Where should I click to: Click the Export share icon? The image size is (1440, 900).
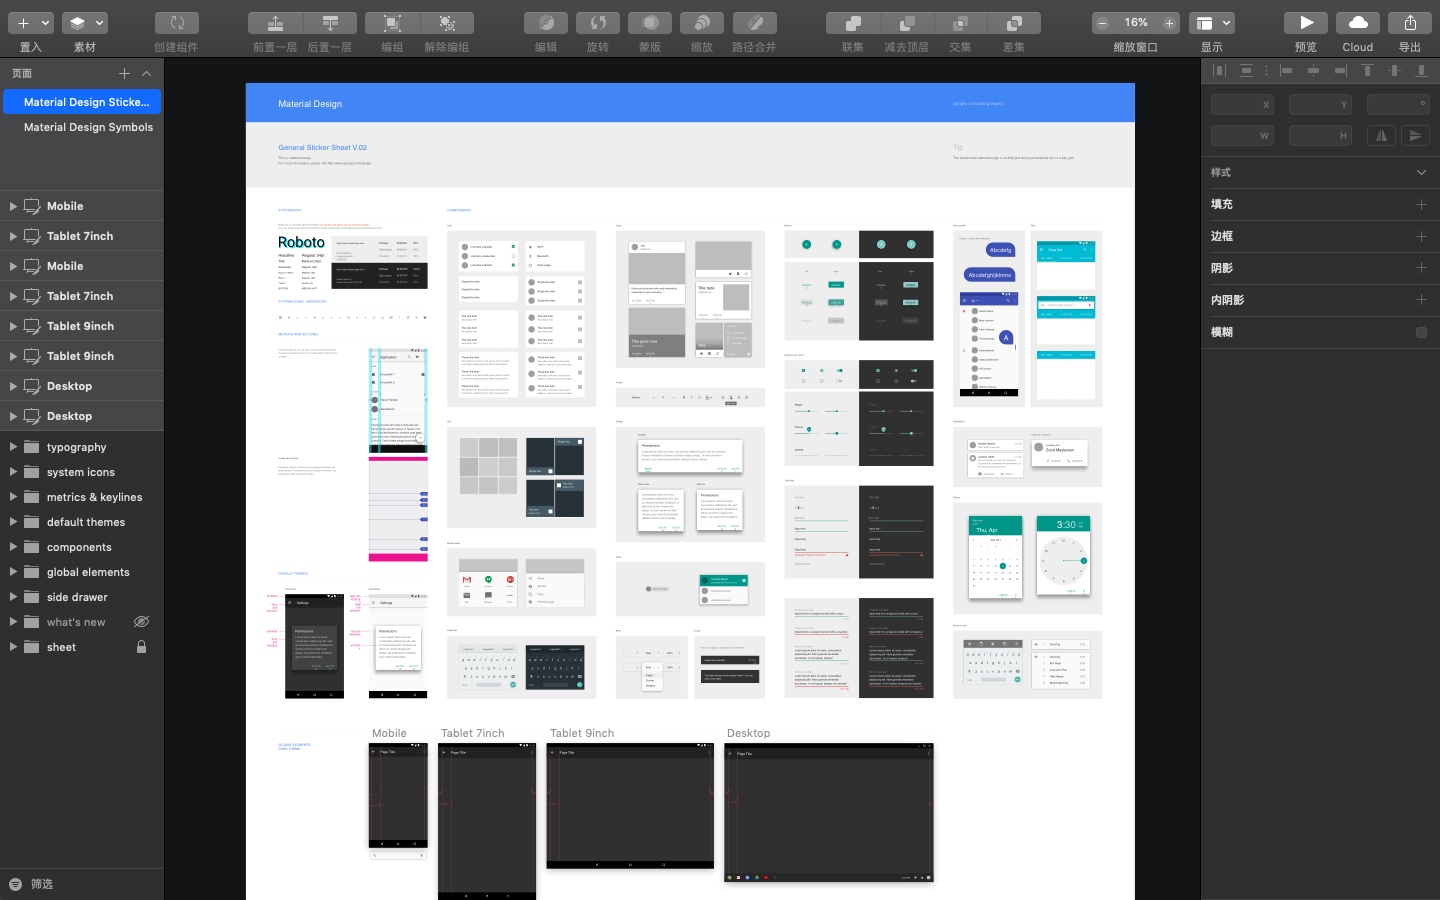tap(1409, 23)
